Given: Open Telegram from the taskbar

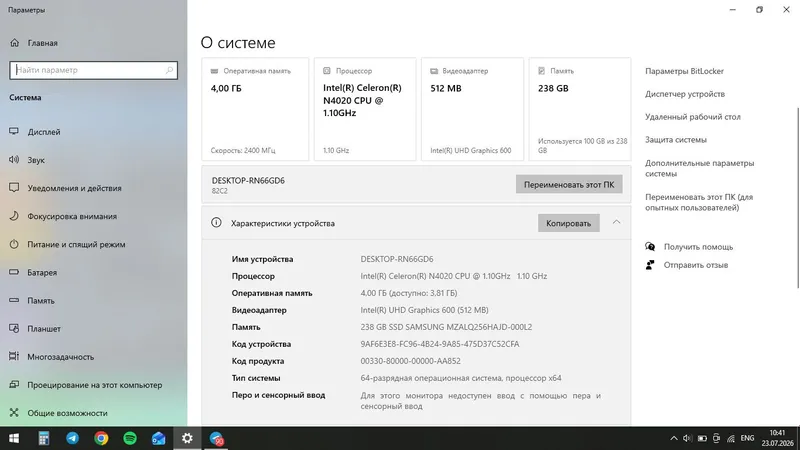Looking at the screenshot, I should pyautogui.click(x=72, y=438).
